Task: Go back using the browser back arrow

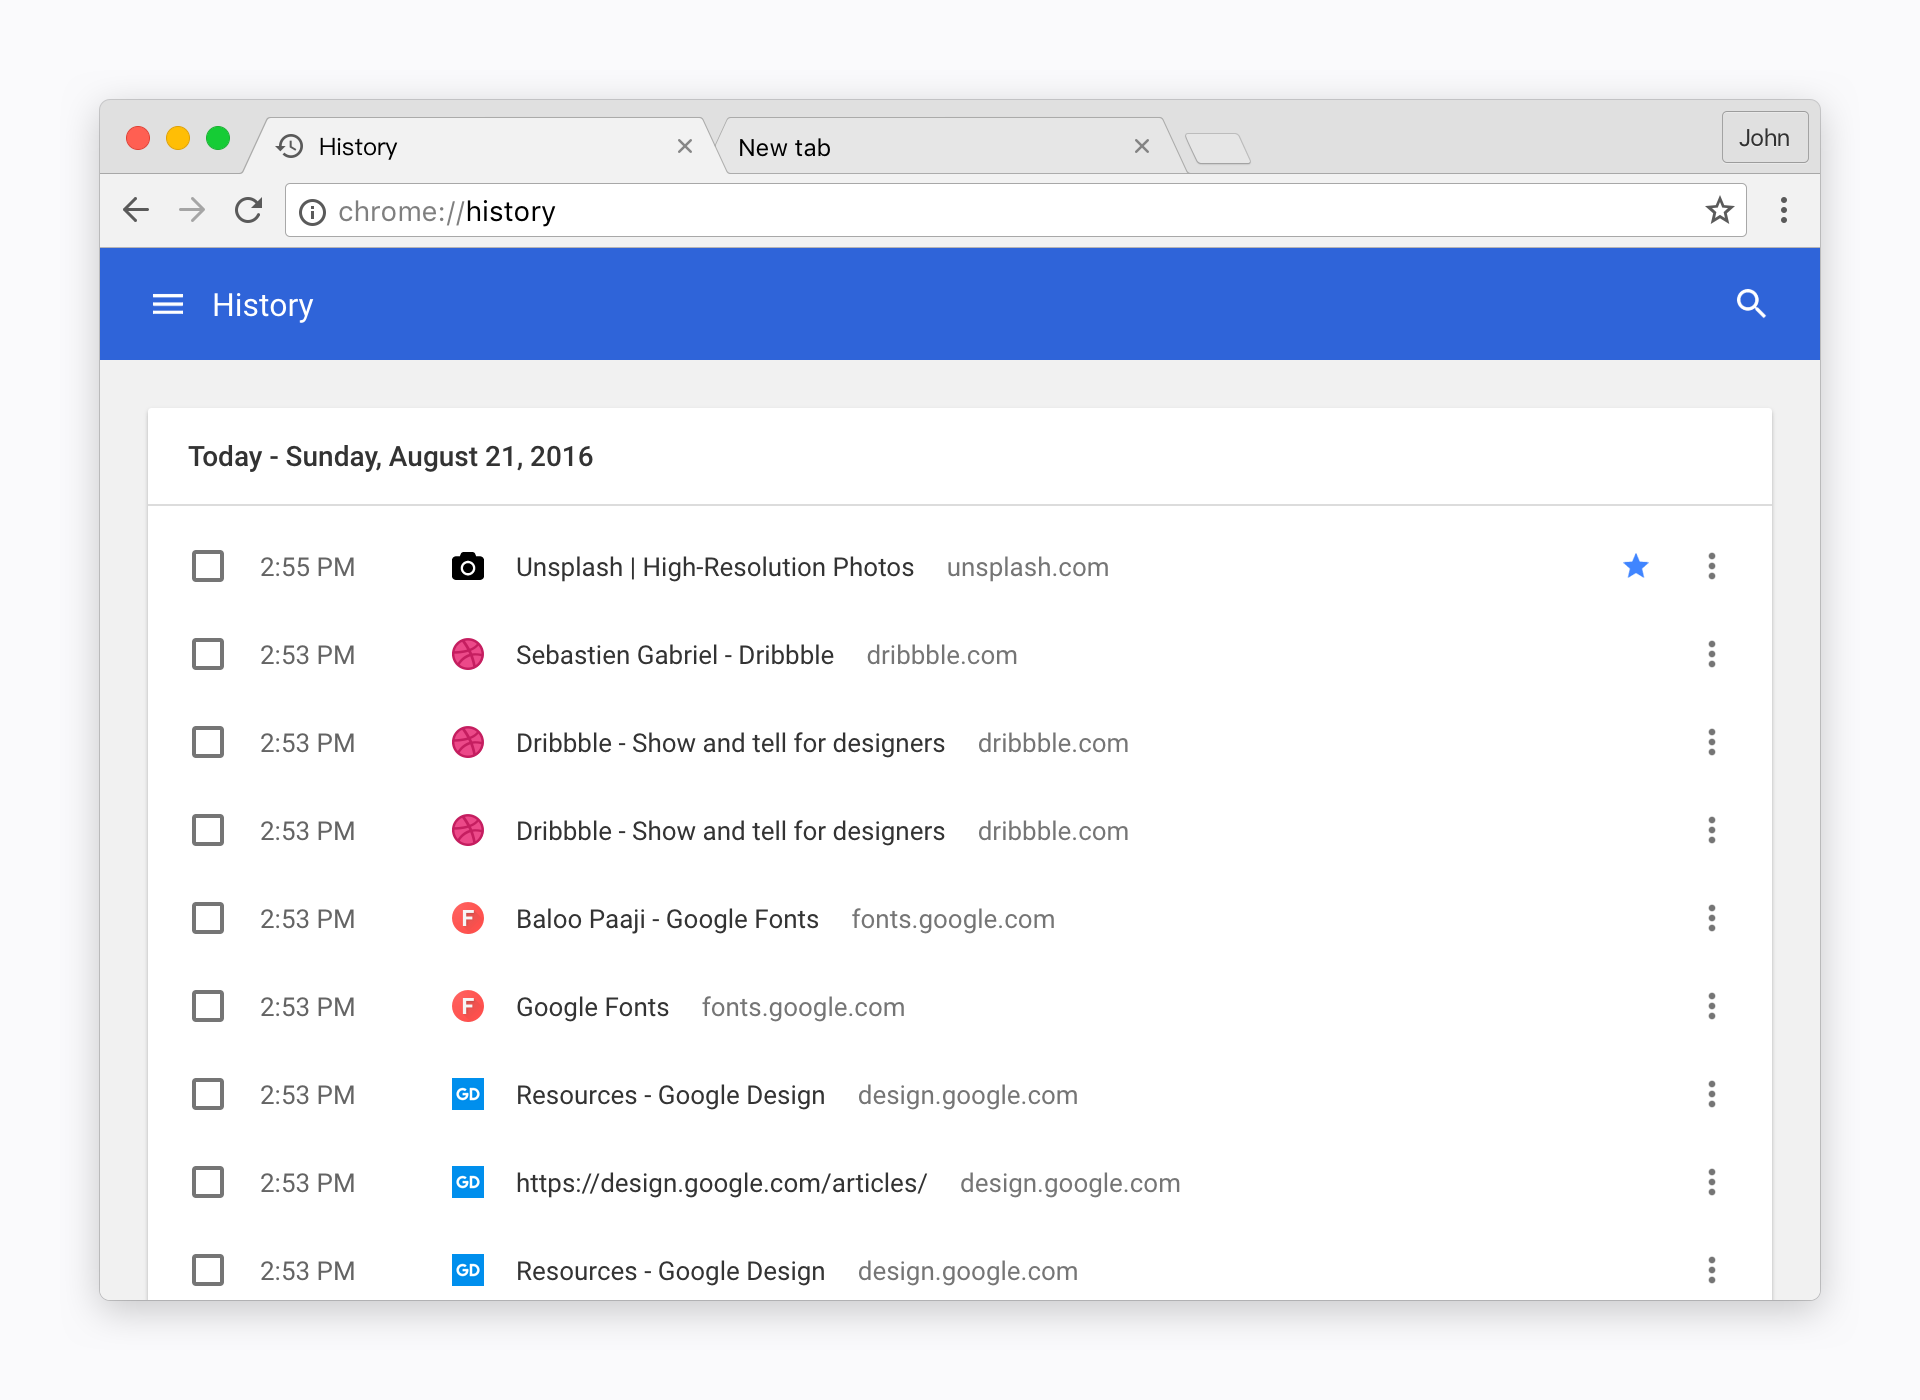Action: click(136, 210)
